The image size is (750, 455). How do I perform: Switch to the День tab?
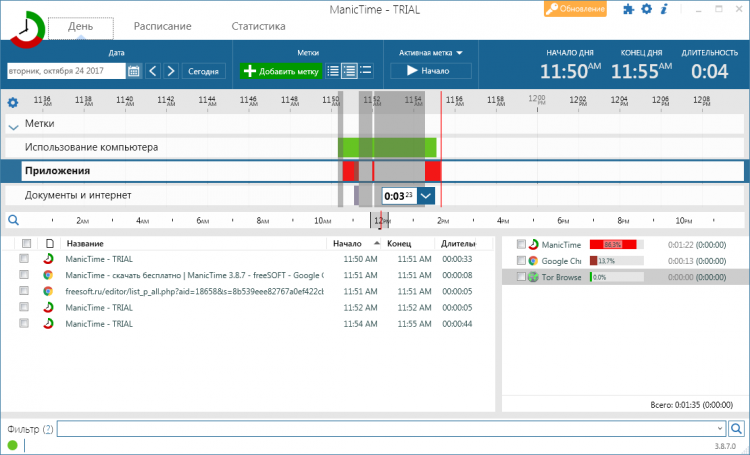(x=80, y=26)
